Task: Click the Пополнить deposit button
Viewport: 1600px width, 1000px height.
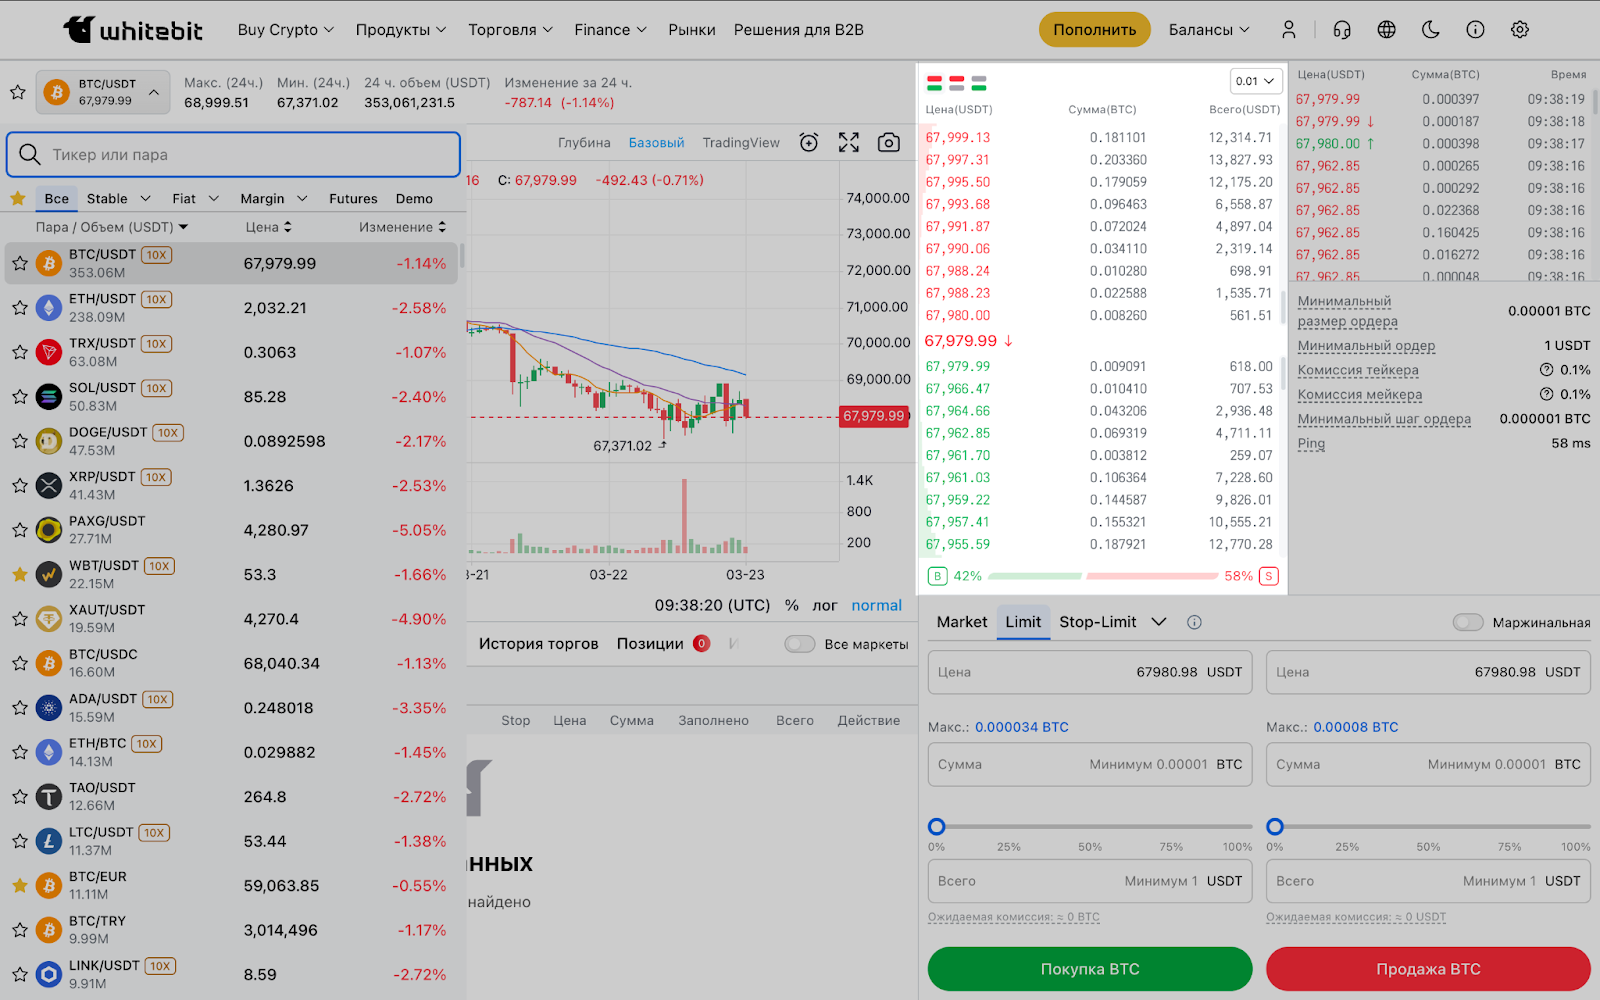Action: tap(1095, 30)
